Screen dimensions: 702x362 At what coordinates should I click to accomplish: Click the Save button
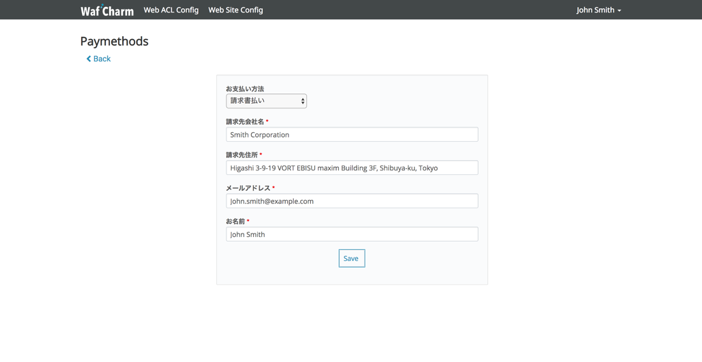(x=352, y=258)
